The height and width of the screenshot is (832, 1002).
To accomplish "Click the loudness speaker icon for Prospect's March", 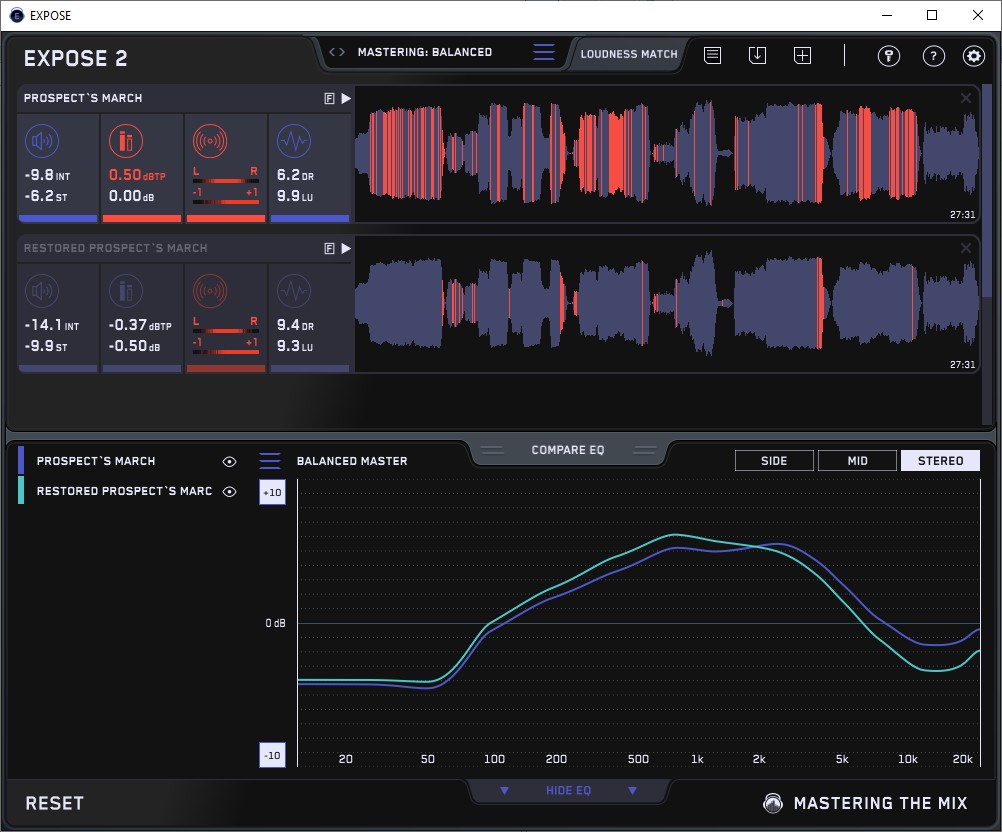I will point(41,142).
